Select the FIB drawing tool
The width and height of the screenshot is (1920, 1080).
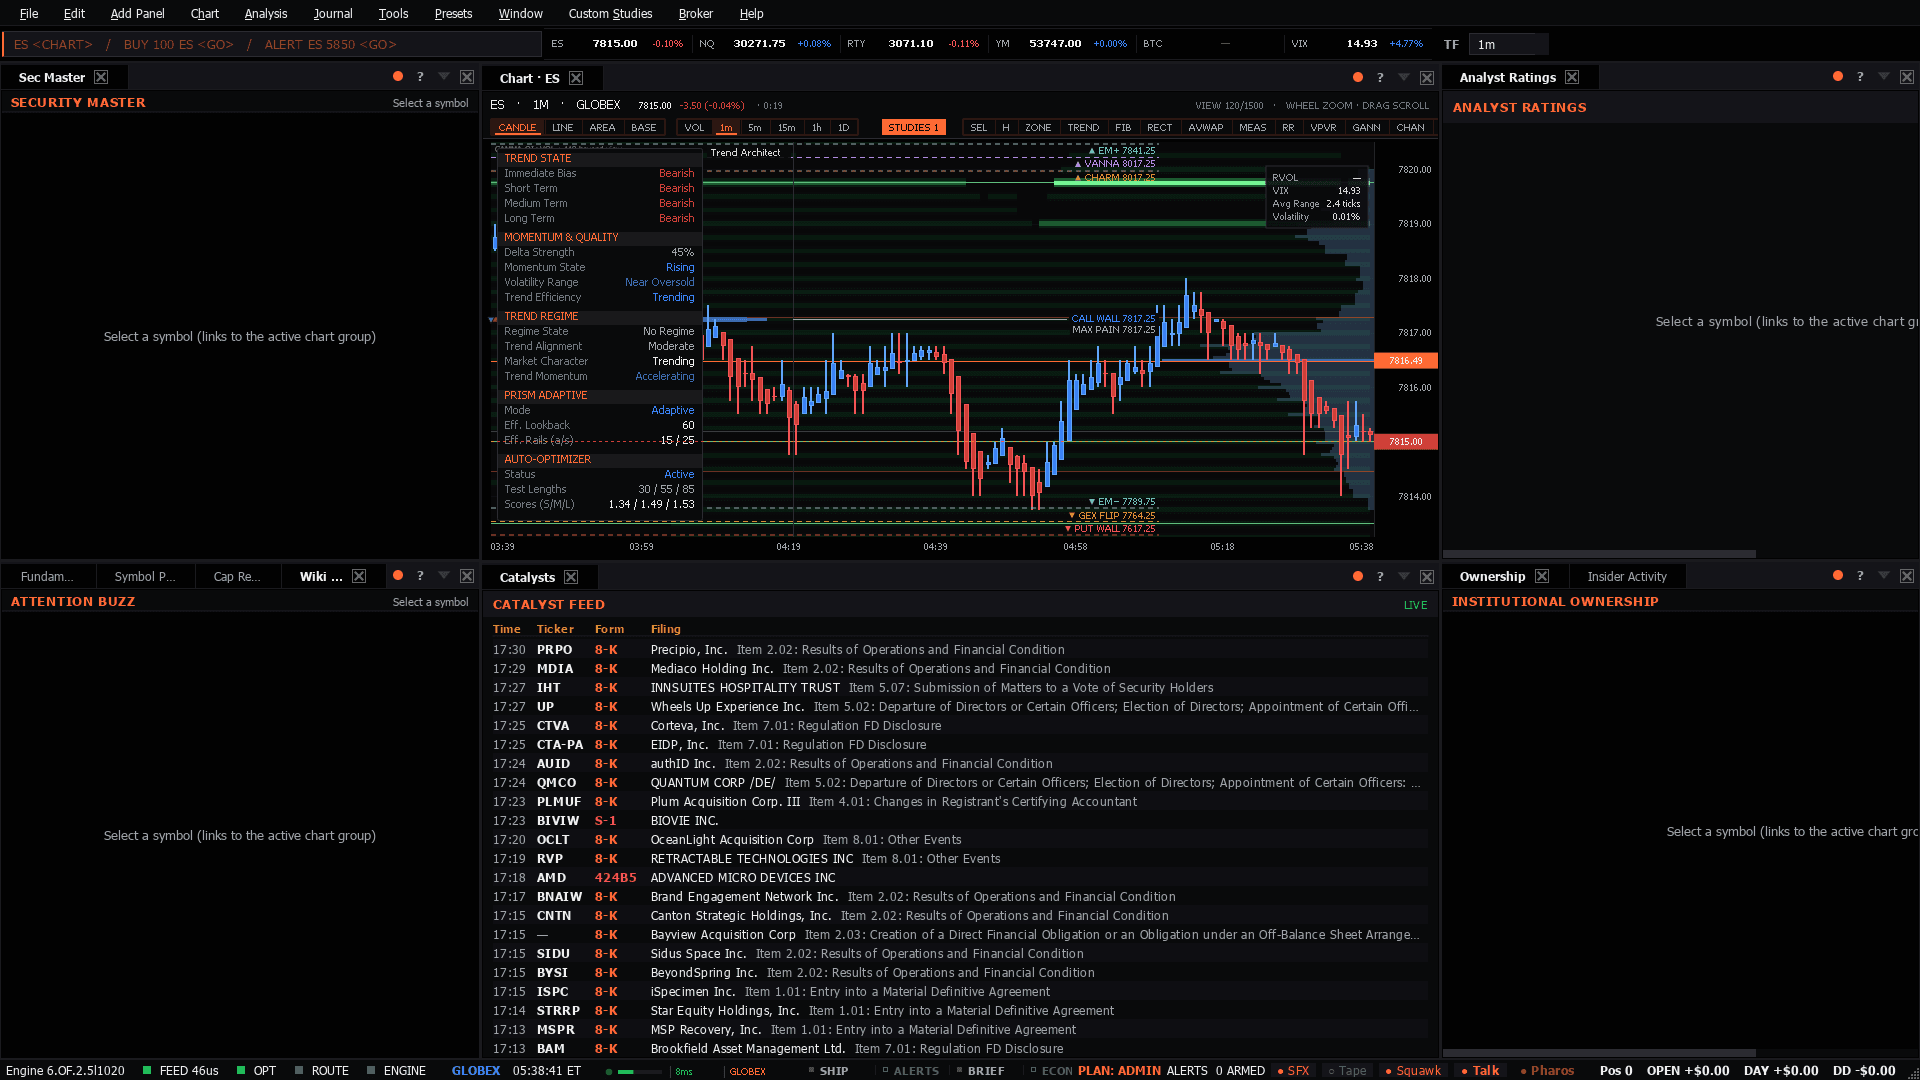pyautogui.click(x=1123, y=127)
